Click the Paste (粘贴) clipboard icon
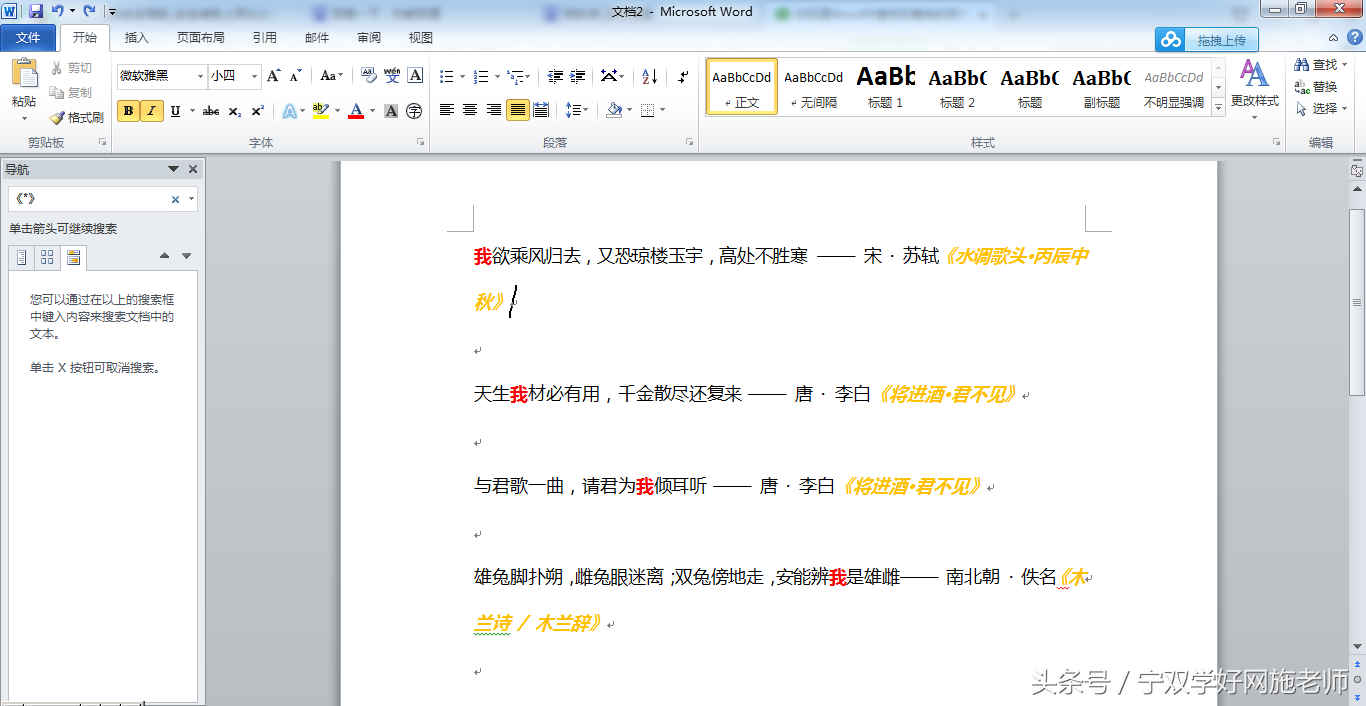Image resolution: width=1366 pixels, height=706 pixels. coord(23,75)
